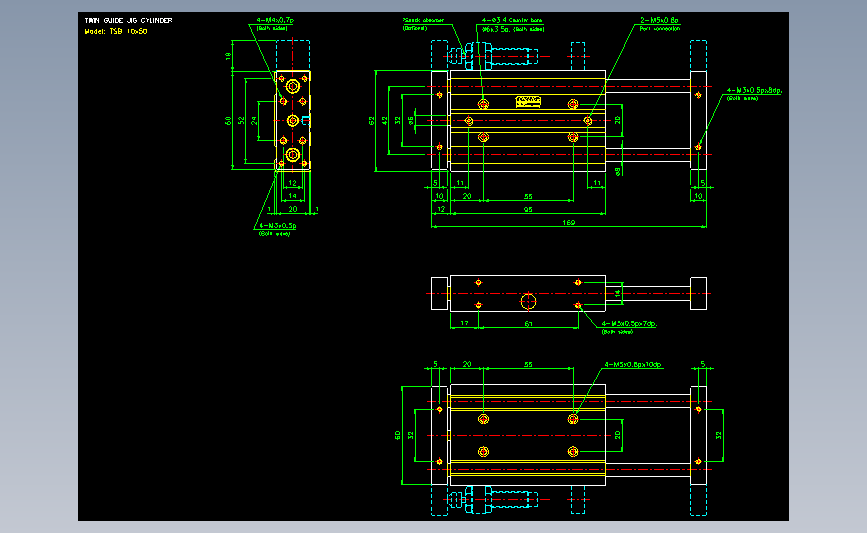Click the '4-M4x0.7p' thread callout
The width and height of the screenshot is (867, 533).
click(x=275, y=20)
